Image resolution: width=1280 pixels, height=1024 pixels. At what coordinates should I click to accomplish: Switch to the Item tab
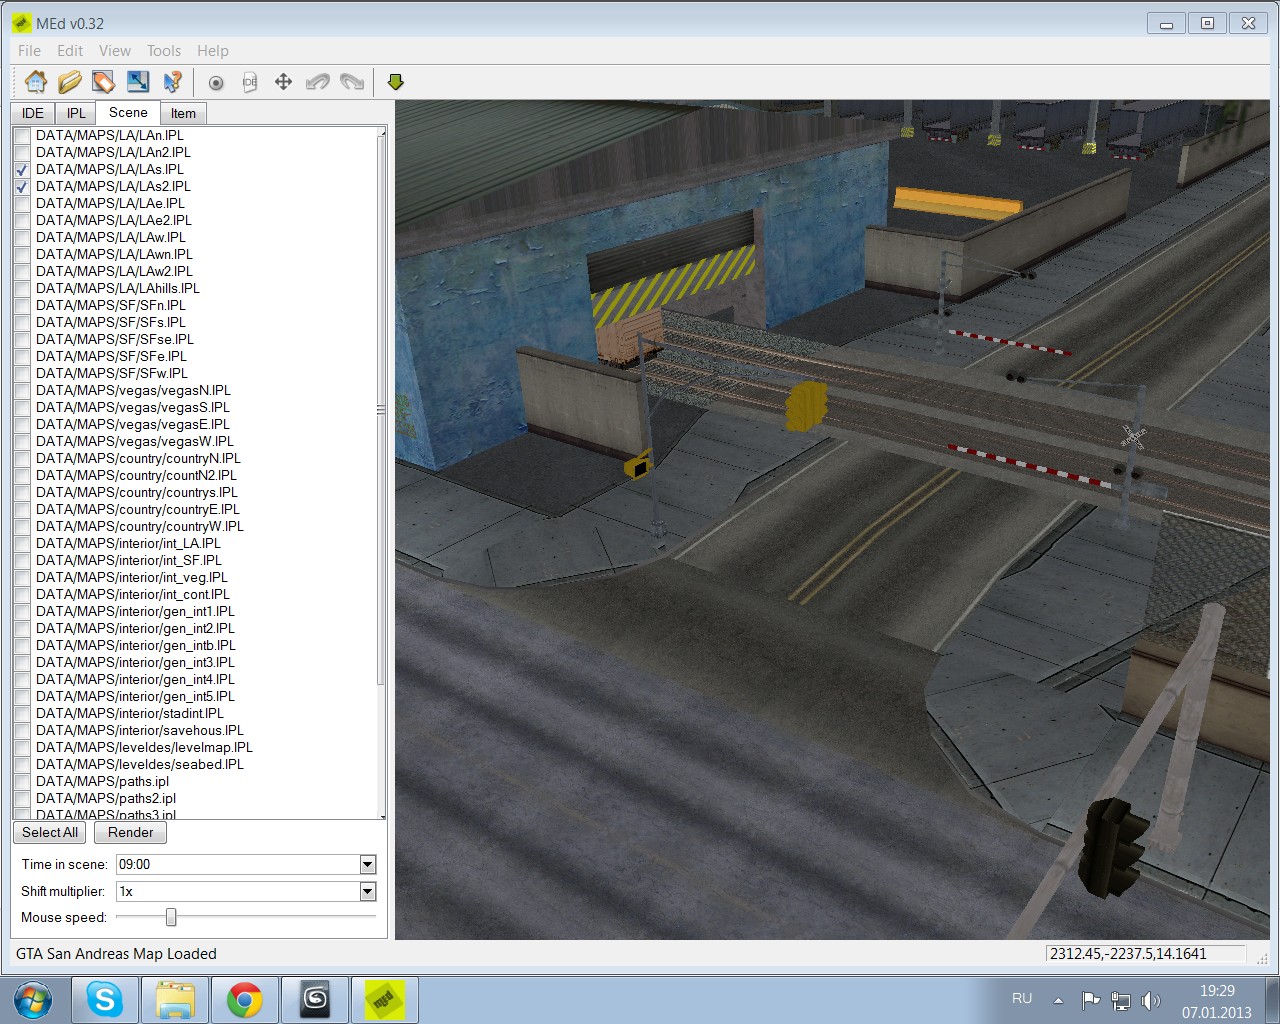click(183, 113)
